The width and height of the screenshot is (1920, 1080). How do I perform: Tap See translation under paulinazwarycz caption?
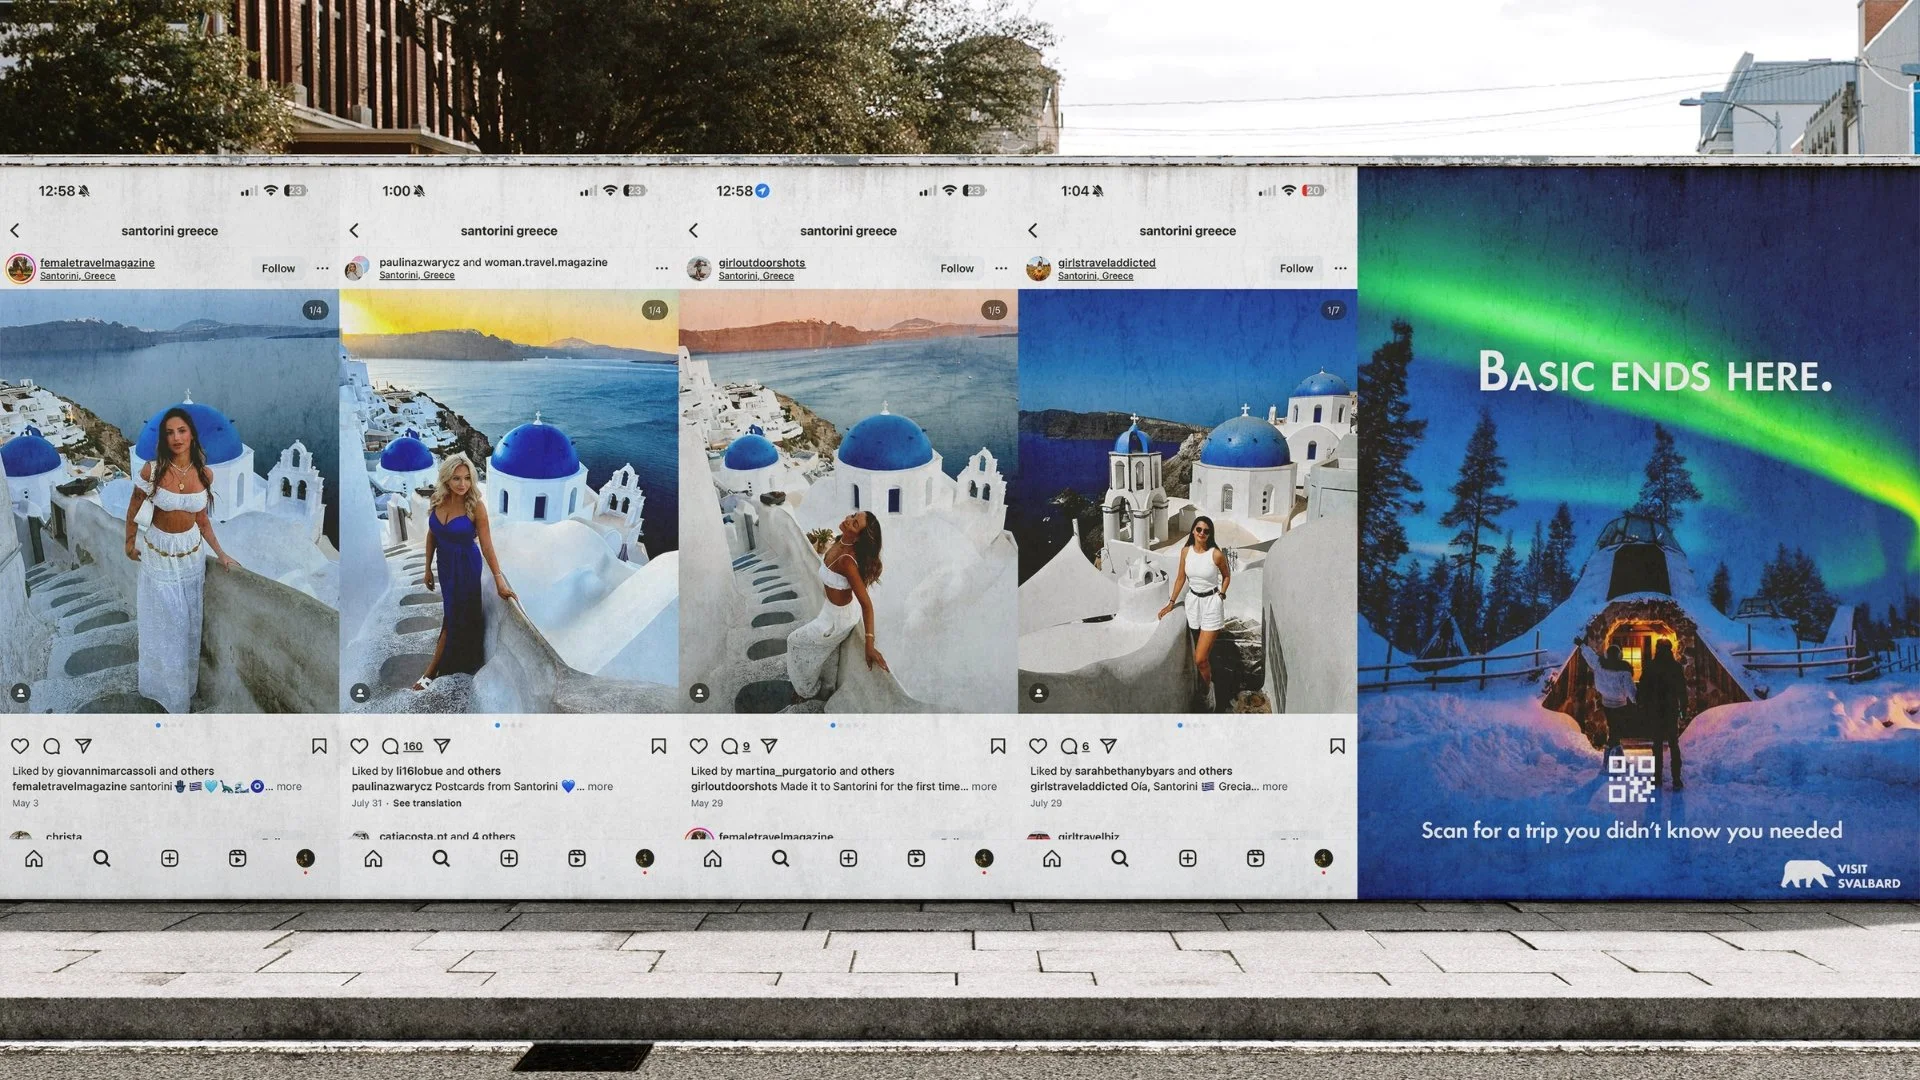tap(427, 803)
